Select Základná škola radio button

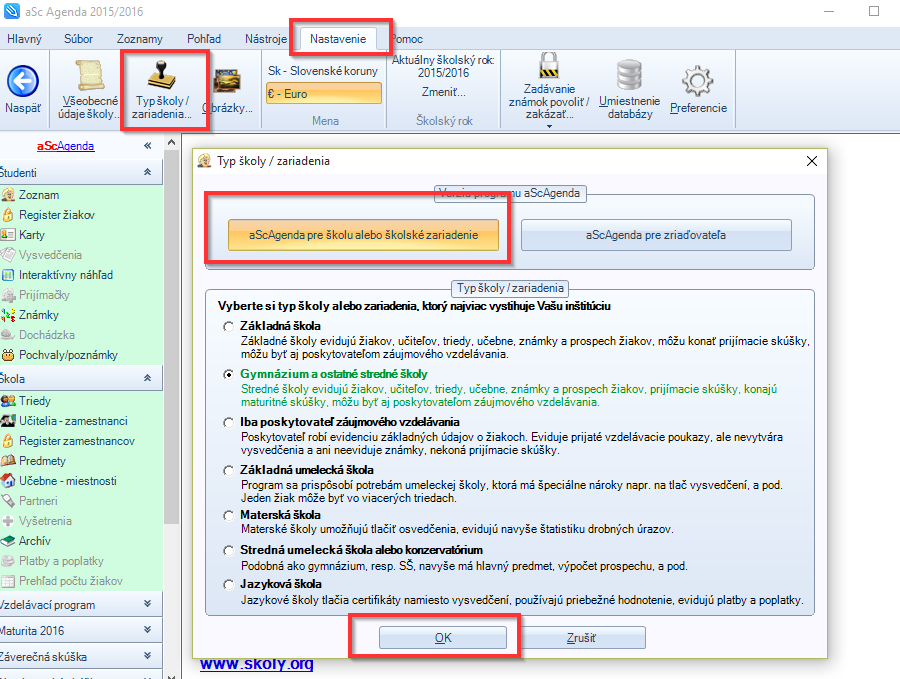pyautogui.click(x=228, y=326)
